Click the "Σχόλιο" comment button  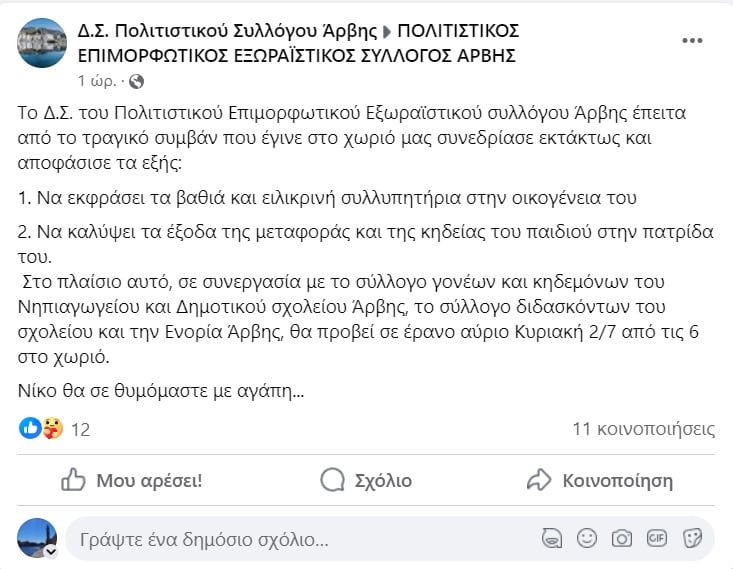366,481
